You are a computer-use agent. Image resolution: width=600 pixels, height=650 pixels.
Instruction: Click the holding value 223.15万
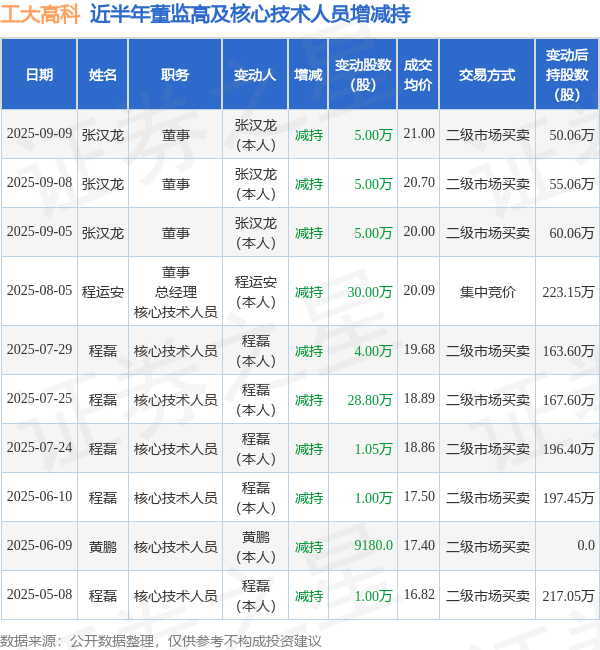(x=568, y=292)
